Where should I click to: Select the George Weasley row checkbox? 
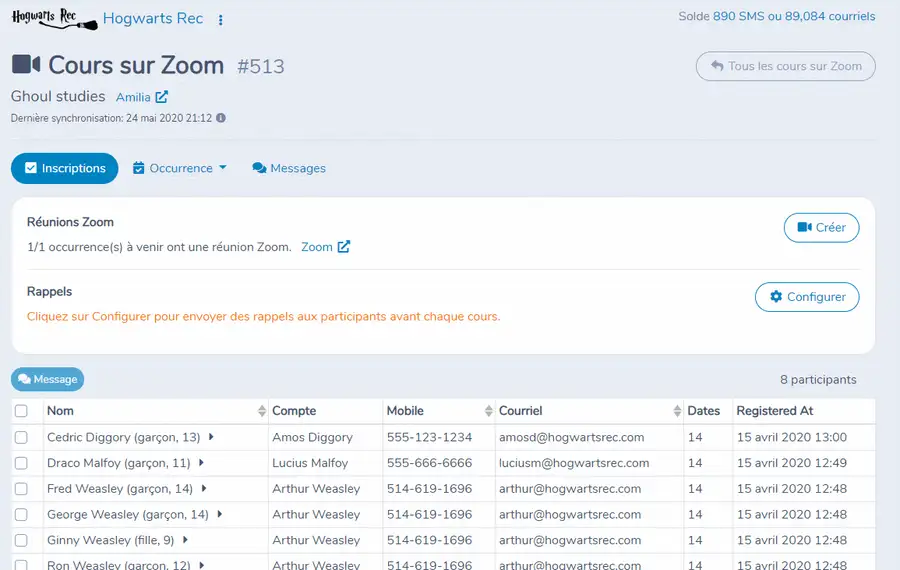click(x=21, y=515)
